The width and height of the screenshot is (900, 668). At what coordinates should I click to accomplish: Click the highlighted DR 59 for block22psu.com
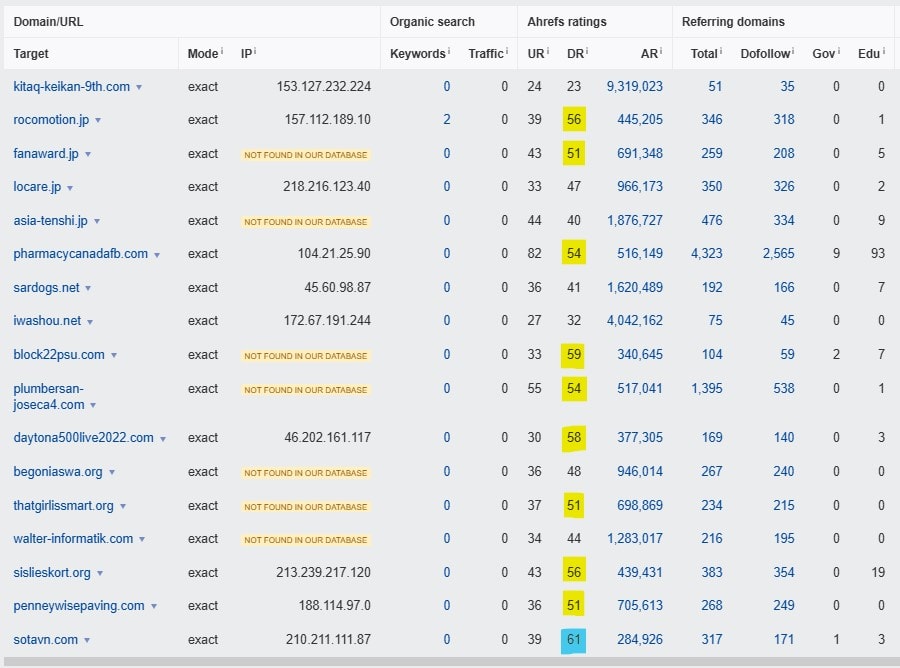coord(573,355)
